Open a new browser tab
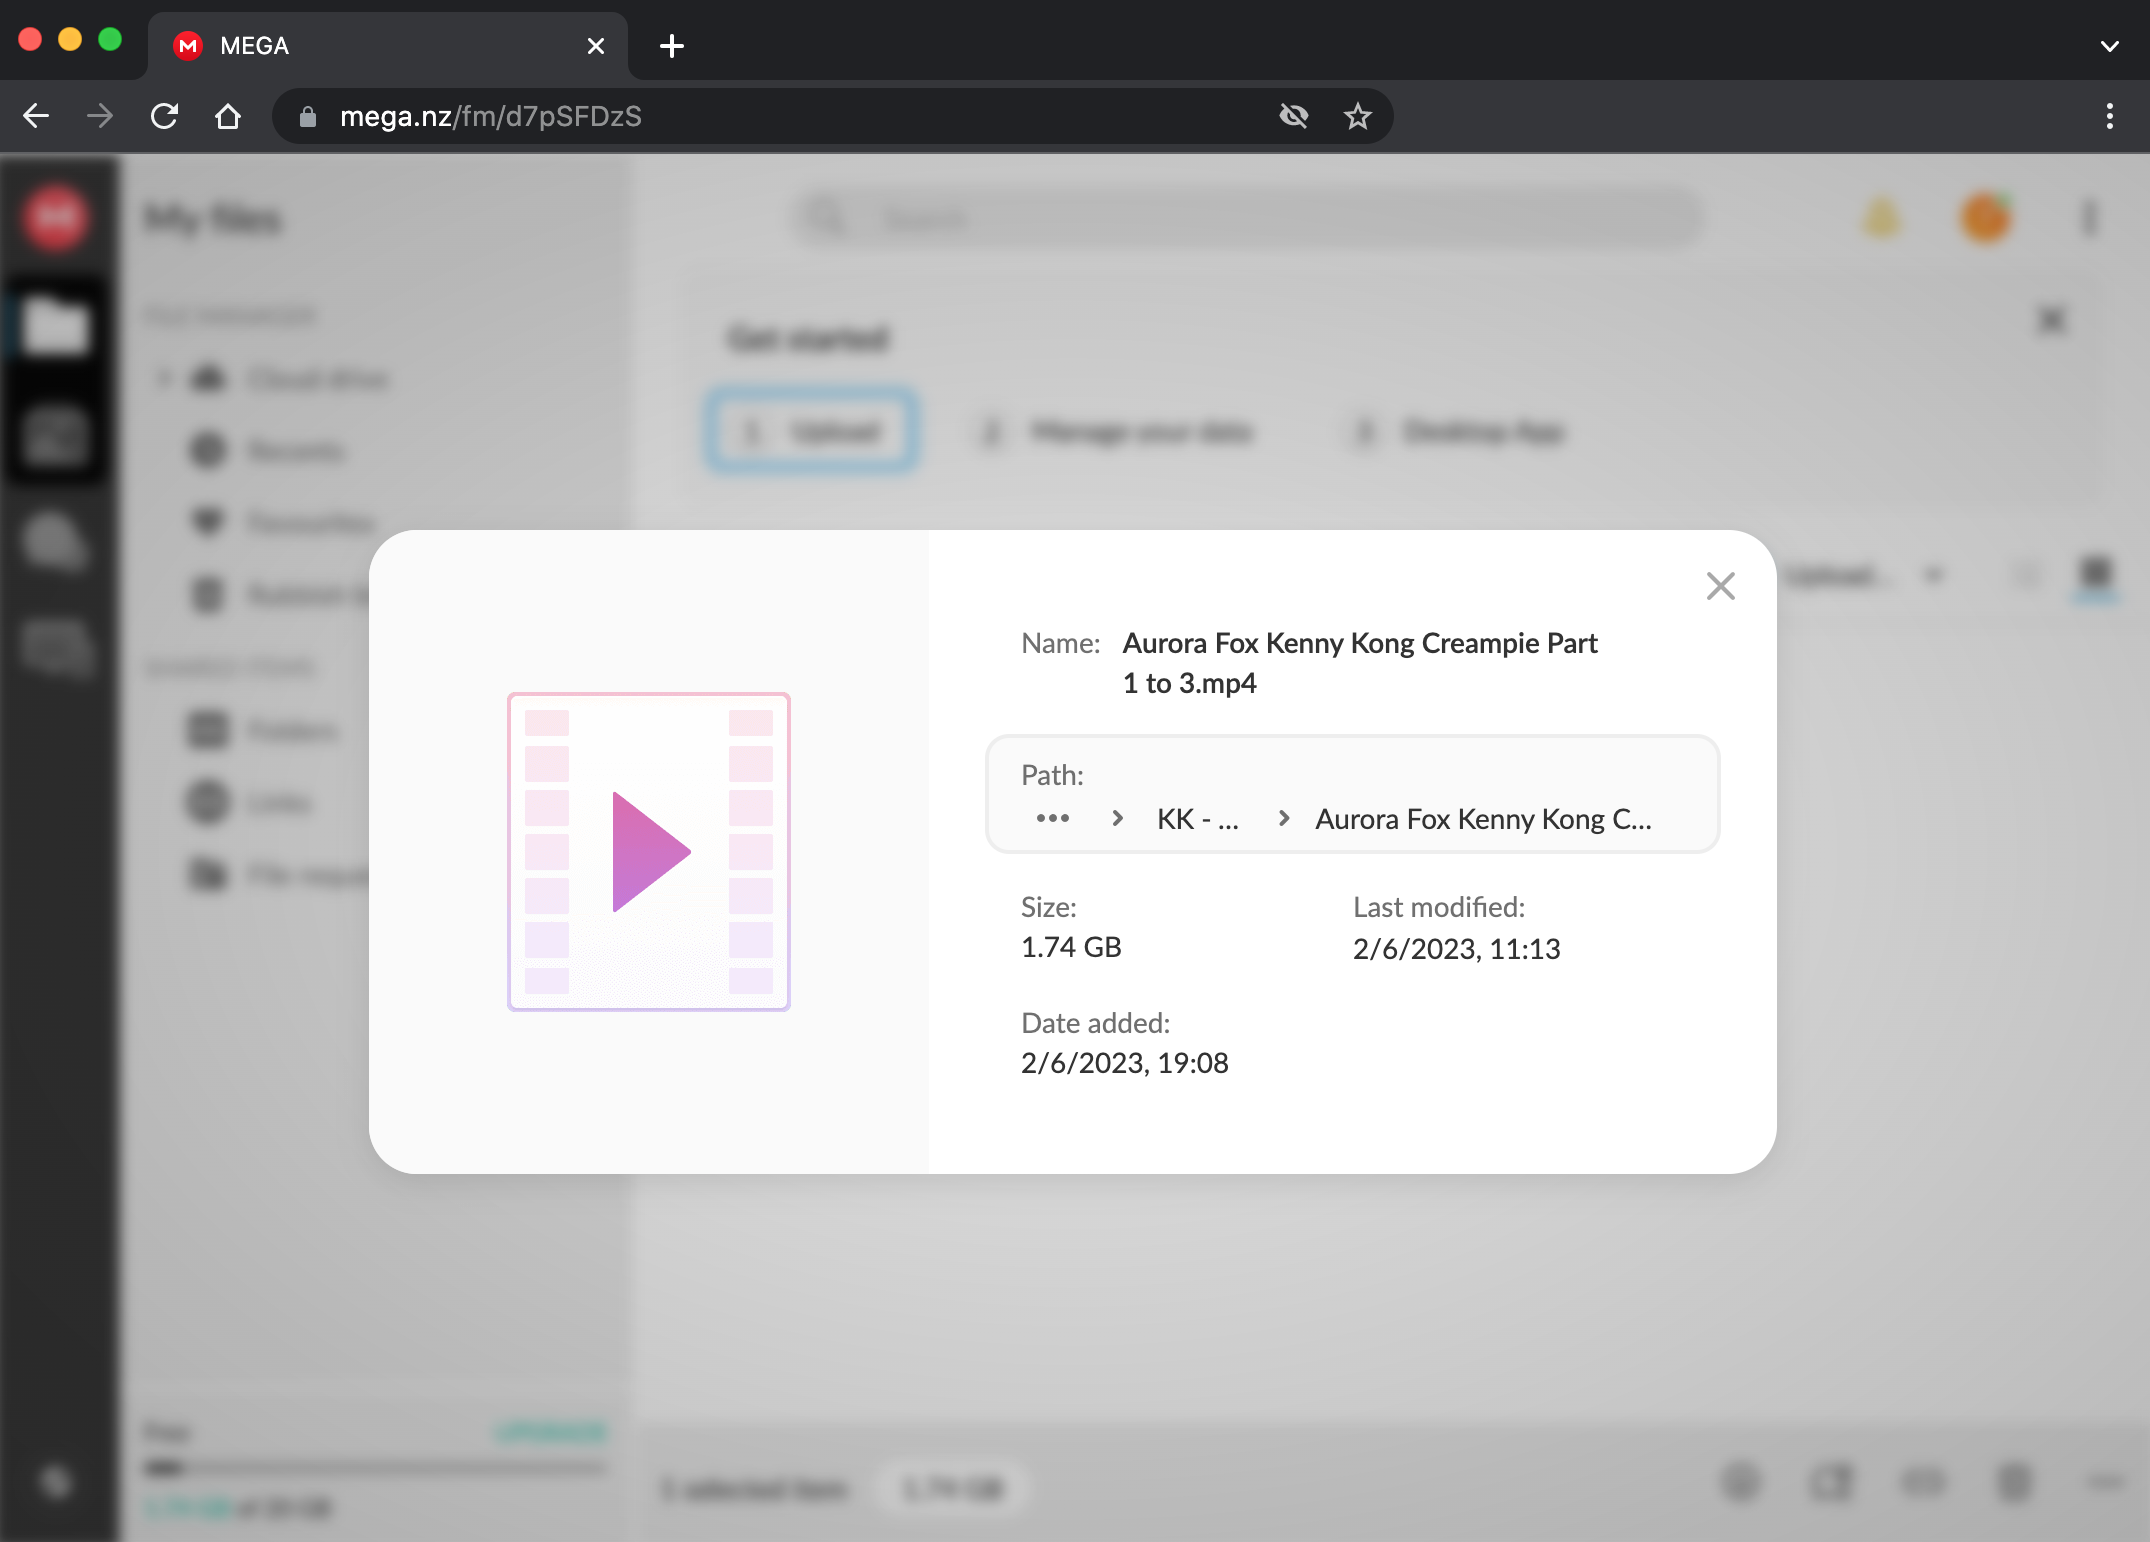This screenshot has height=1542, width=2150. (672, 46)
